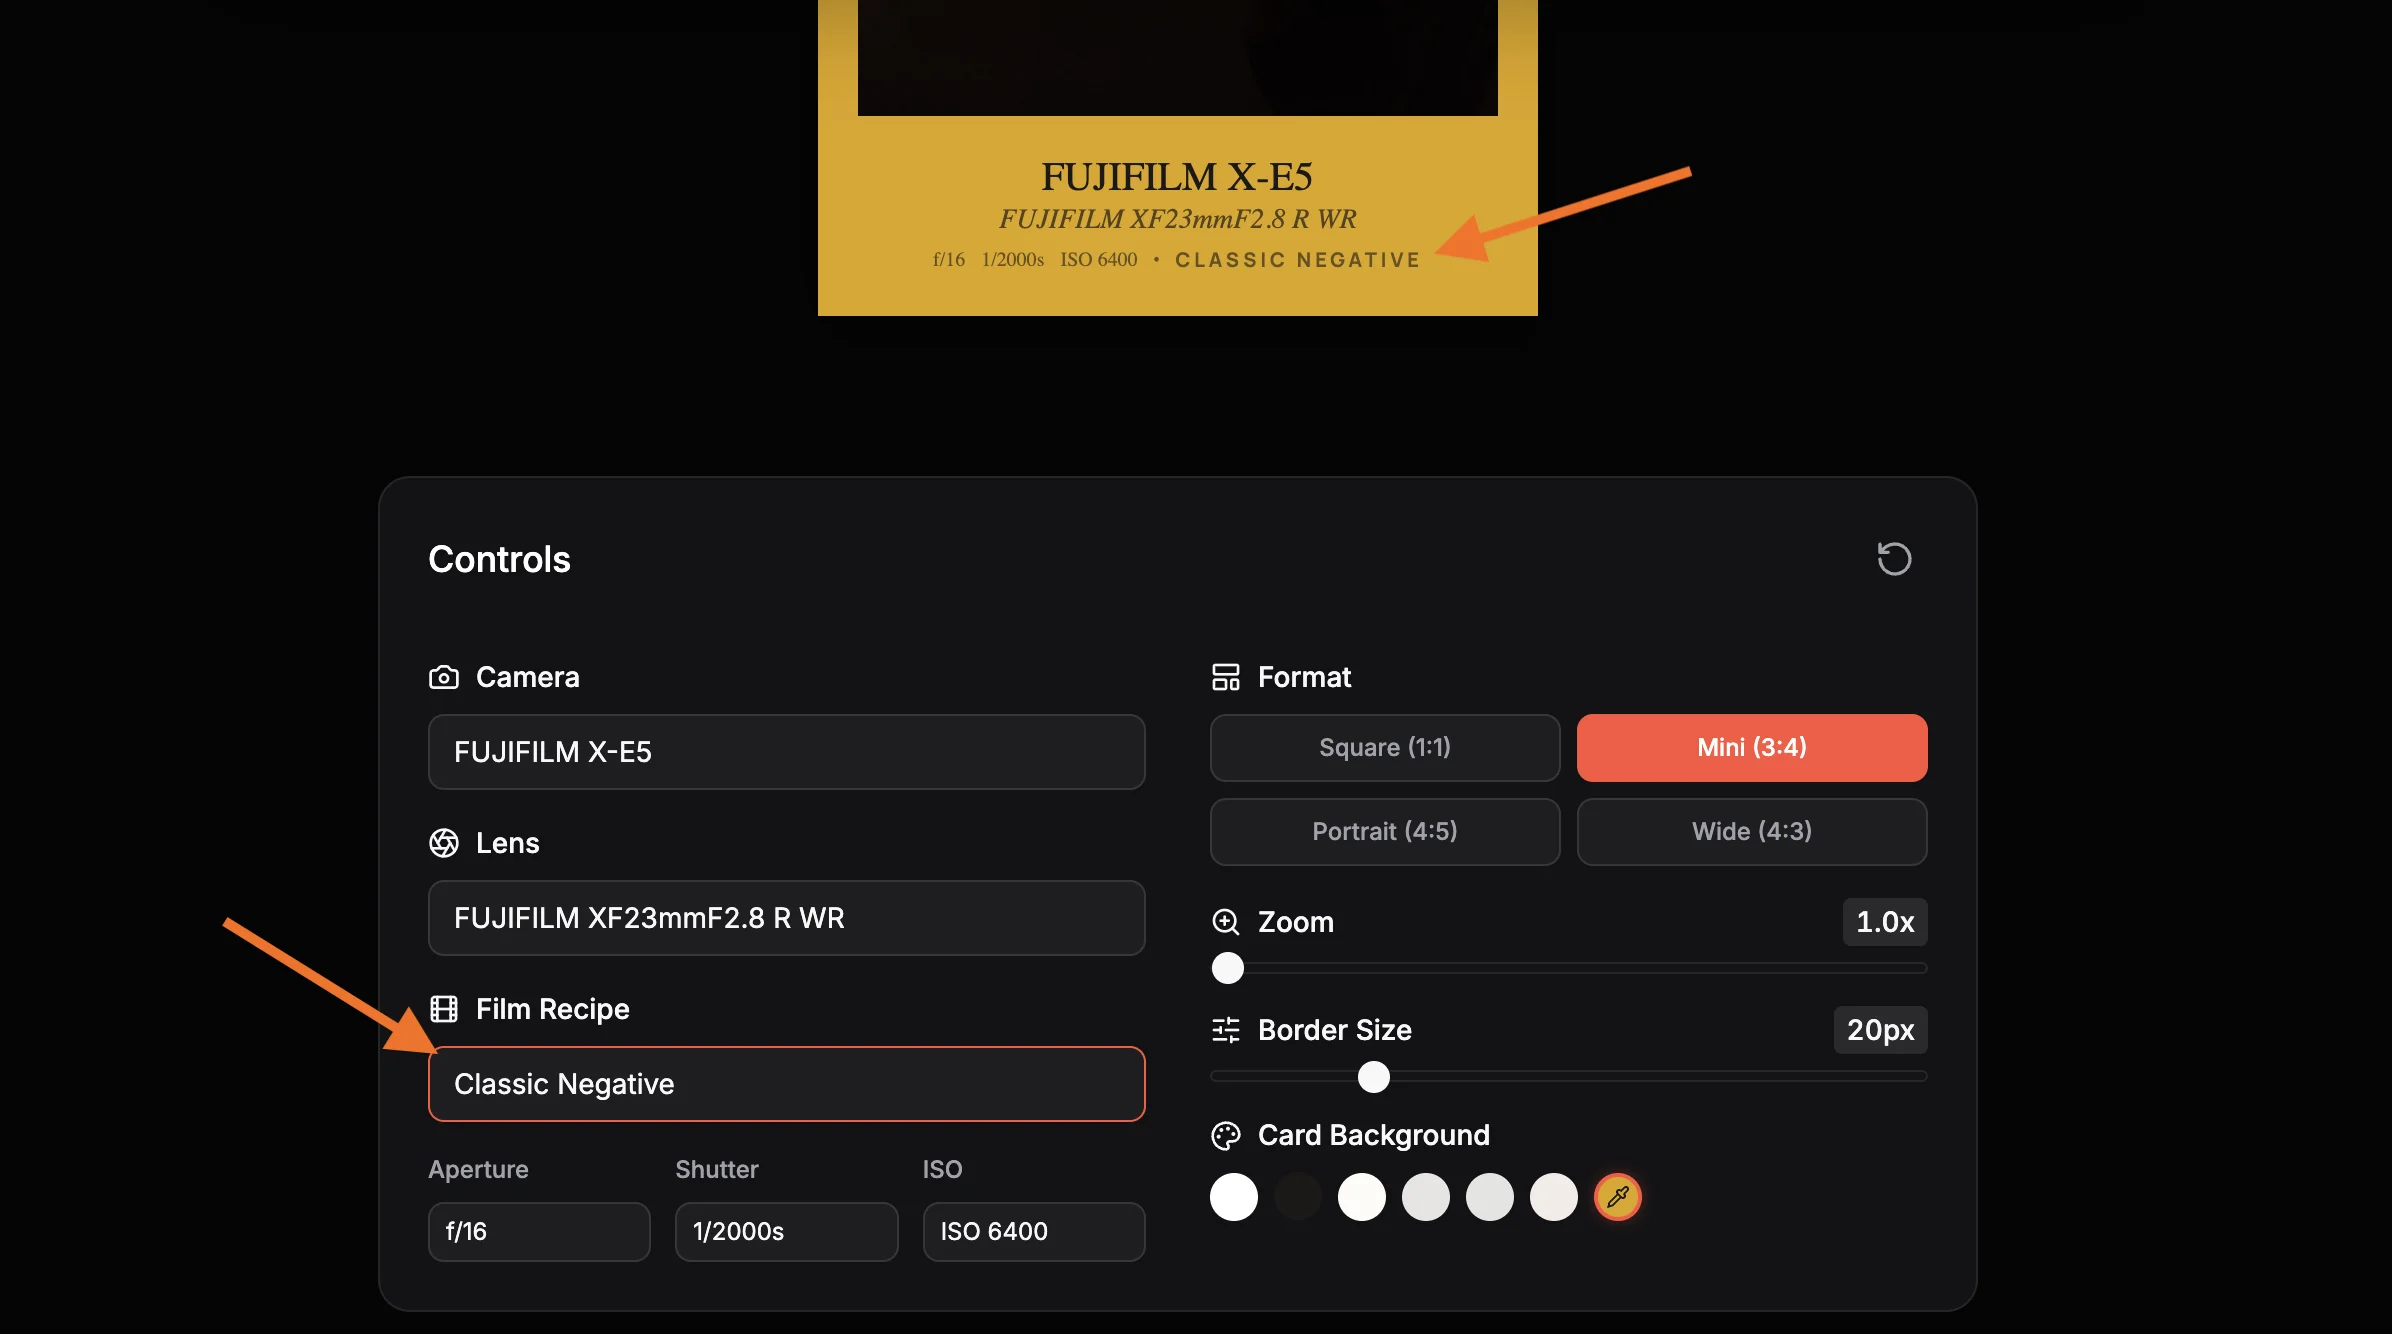Click the italic lens name on the card

point(1178,219)
